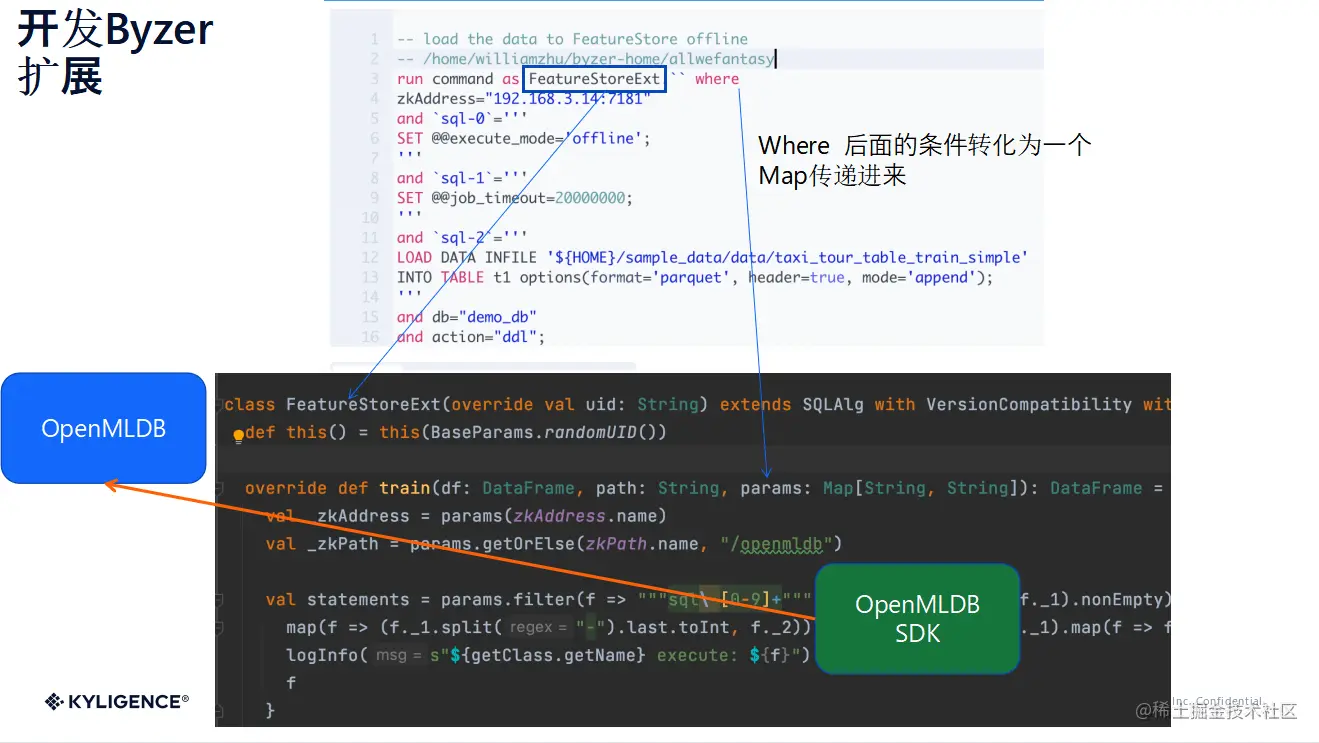The height and width of the screenshot is (743, 1319).
Task: Click 'SET @@job_timeout=20000000;' line
Action: [x=514, y=198]
